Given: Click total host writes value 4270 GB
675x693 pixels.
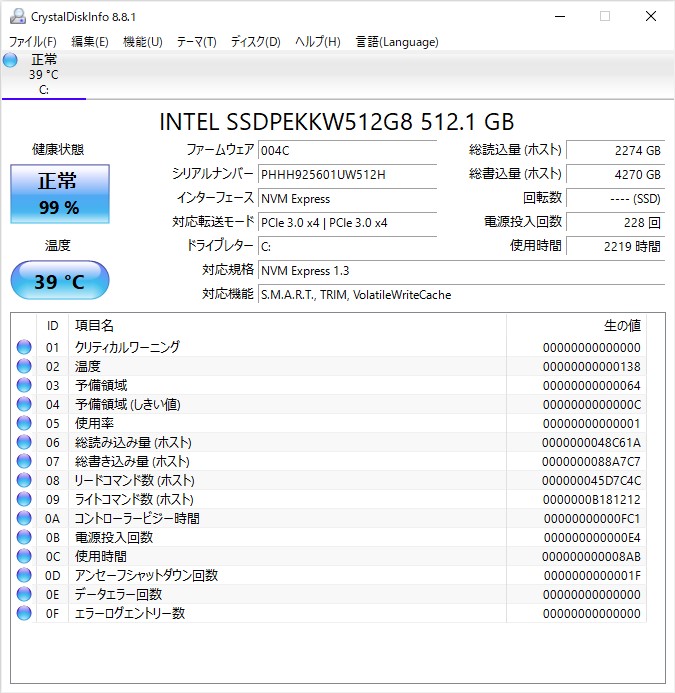Looking at the screenshot, I should [615, 175].
